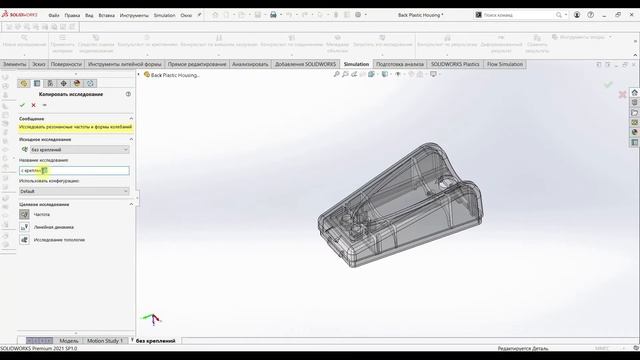Screen dimensions: 640x360
Task: Open the View Settings monitor icon
Action: 433,74
